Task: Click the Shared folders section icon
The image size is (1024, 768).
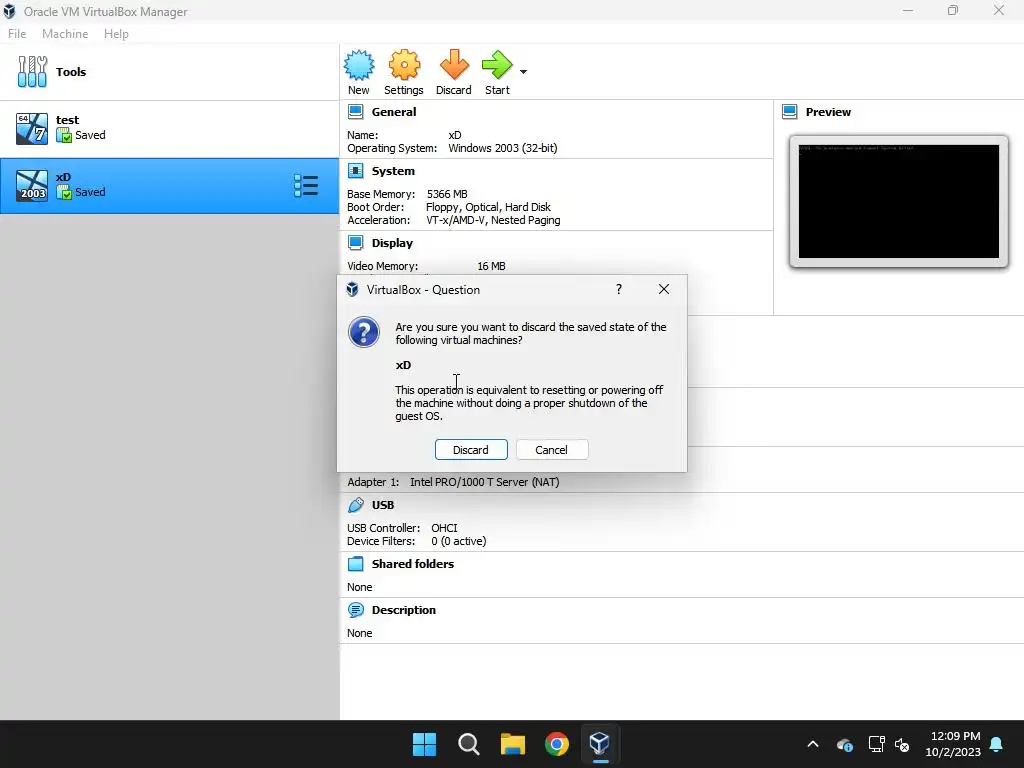Action: [355, 564]
